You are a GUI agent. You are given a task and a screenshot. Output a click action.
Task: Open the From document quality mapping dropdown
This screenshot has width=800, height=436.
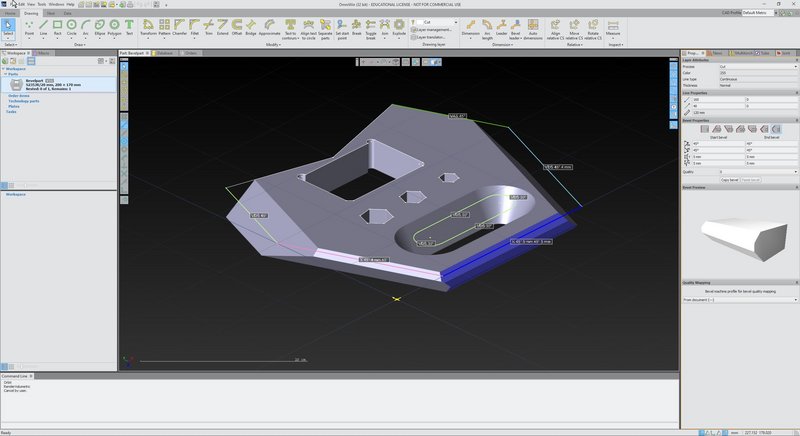[738, 298]
